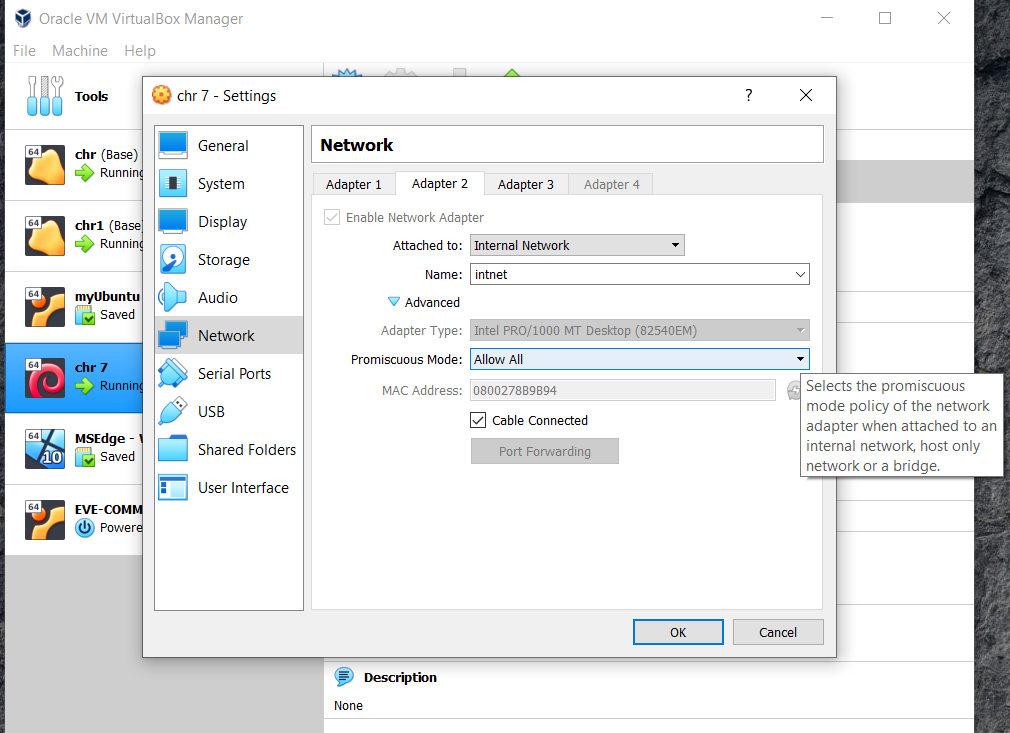The height and width of the screenshot is (733, 1010).
Task: Collapse the Advanced section triangle
Action: [394, 301]
